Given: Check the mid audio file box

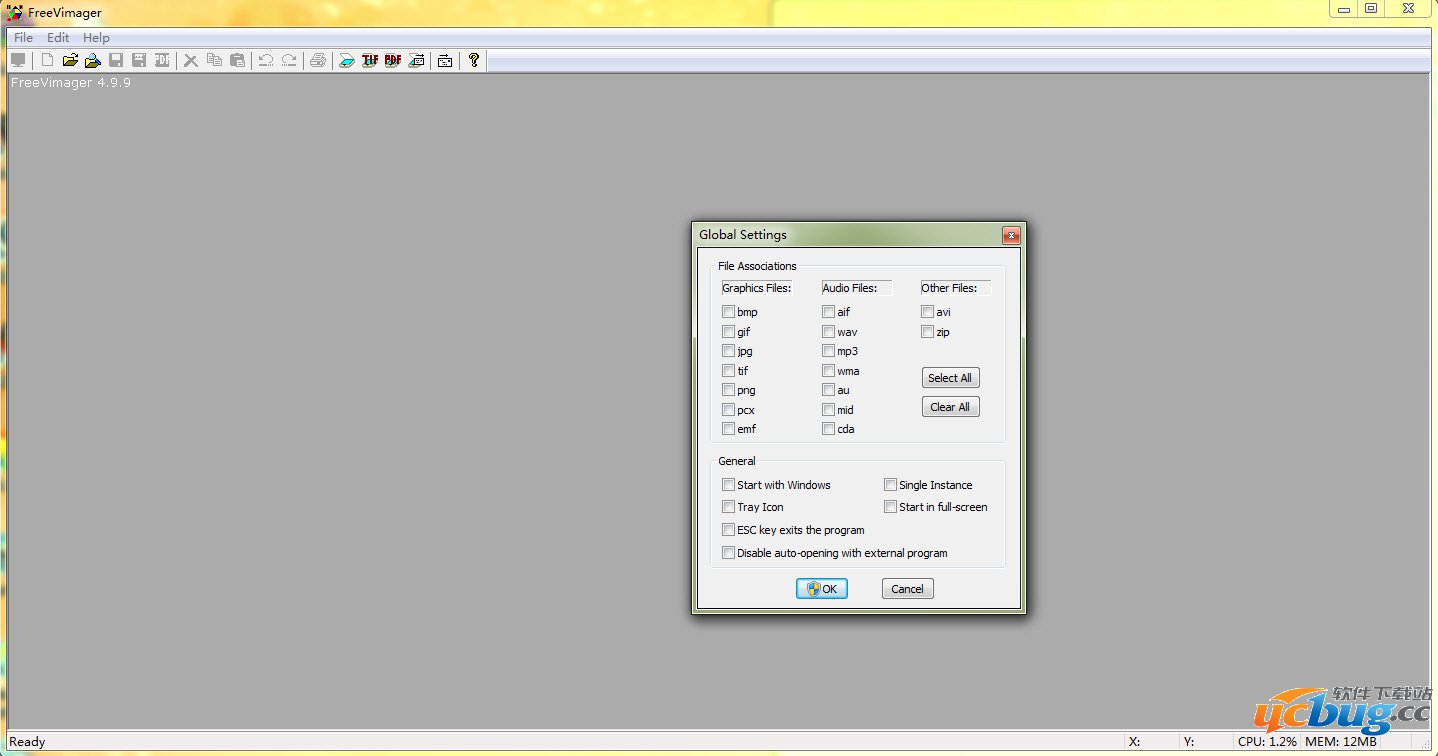Looking at the screenshot, I should (828, 410).
